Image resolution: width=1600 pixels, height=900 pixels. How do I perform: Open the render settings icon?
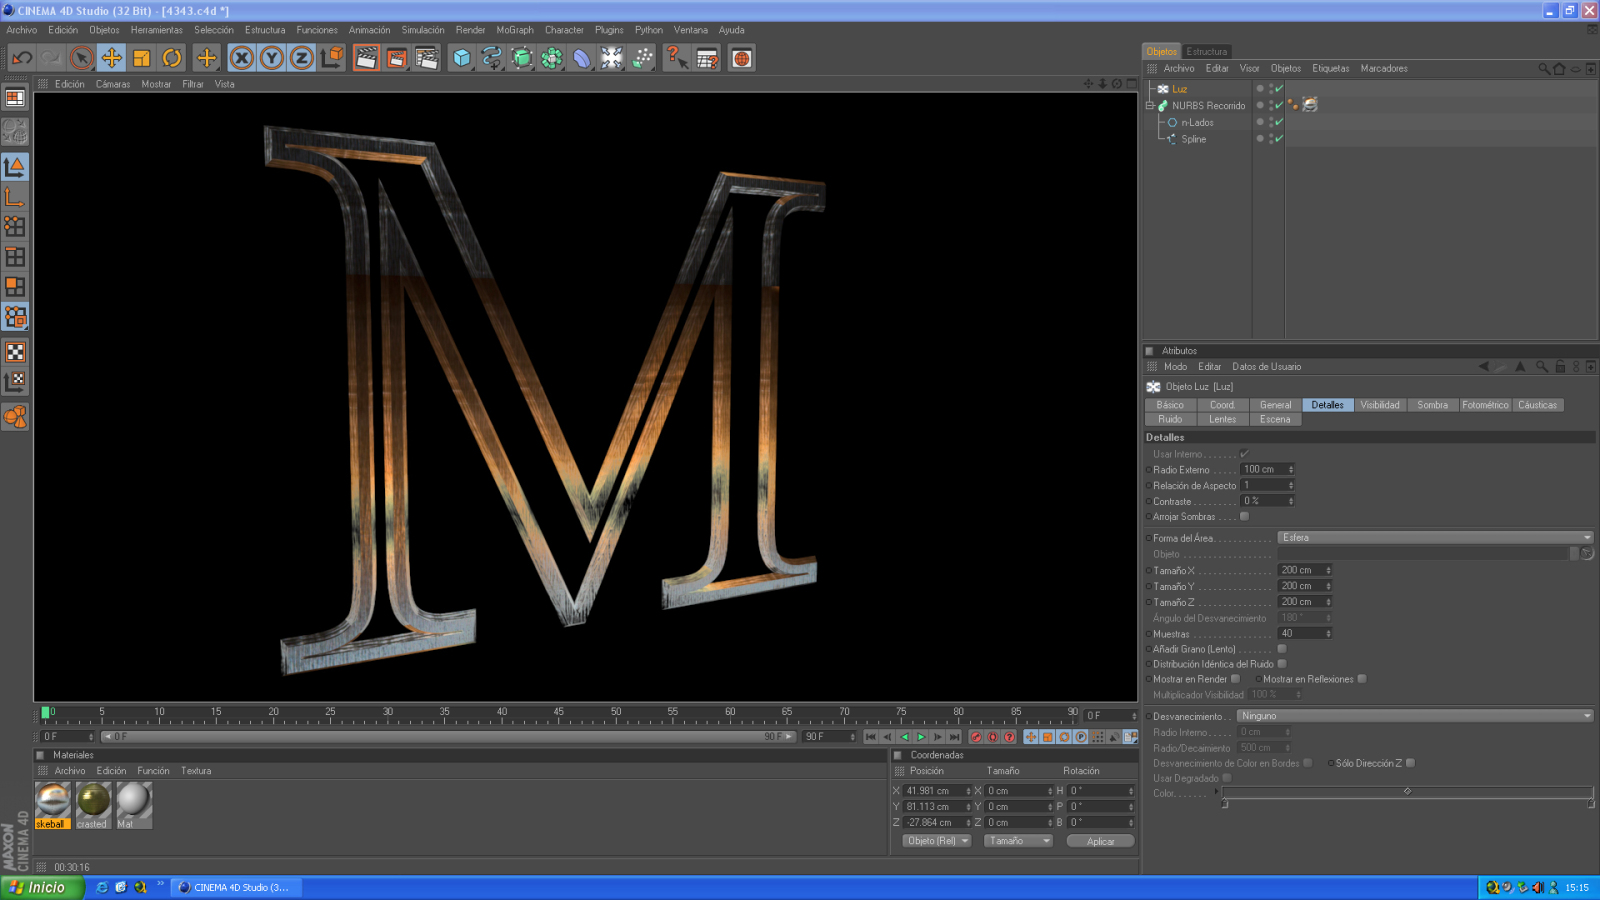pos(427,58)
